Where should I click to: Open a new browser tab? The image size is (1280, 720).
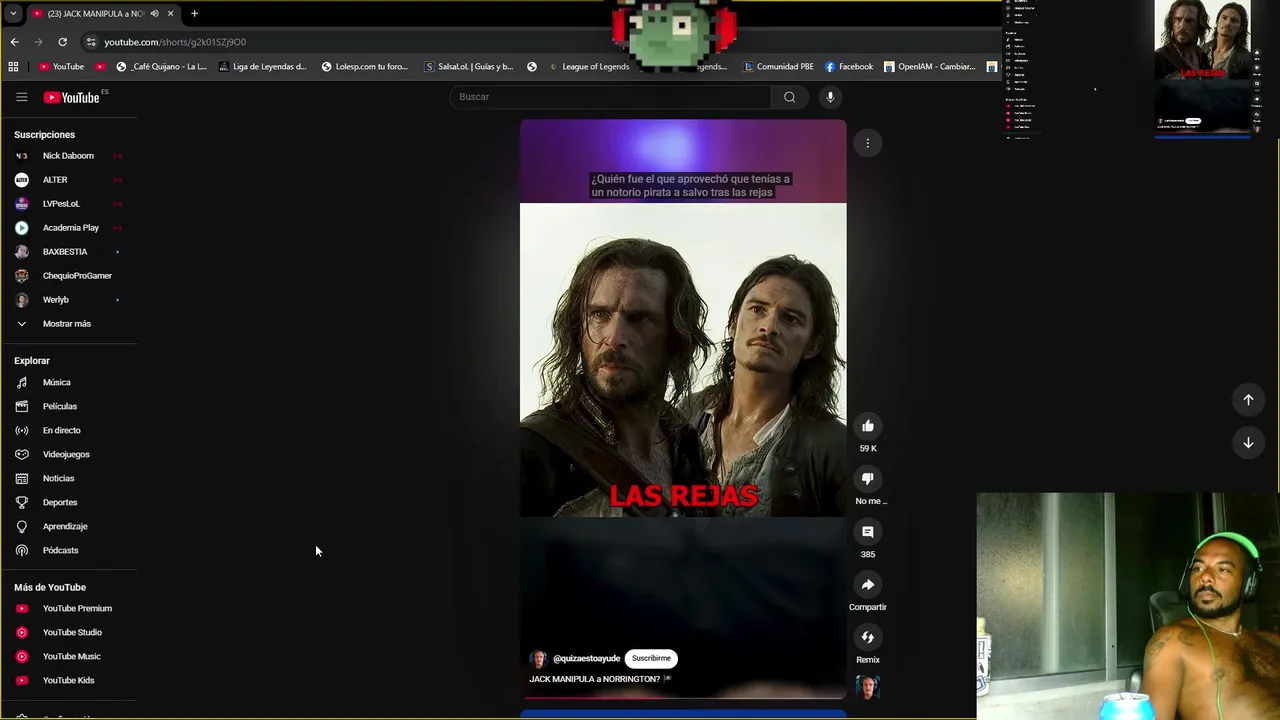click(x=194, y=14)
